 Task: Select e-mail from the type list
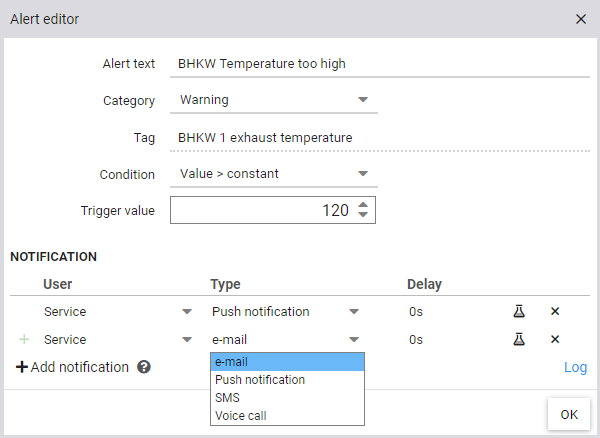(288, 362)
